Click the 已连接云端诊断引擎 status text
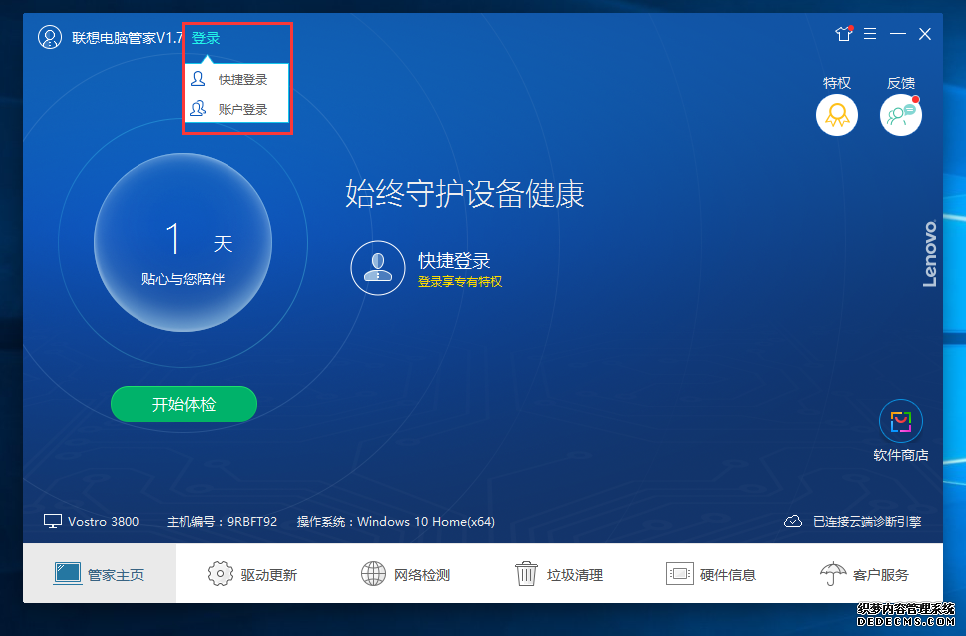966x636 pixels. click(x=867, y=521)
